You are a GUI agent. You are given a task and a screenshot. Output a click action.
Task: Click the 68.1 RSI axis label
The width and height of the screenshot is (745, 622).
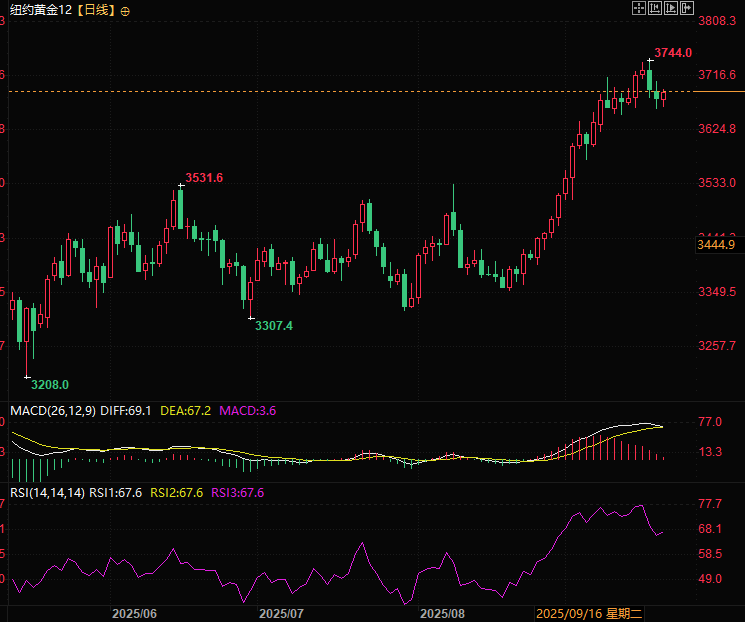(x=710, y=529)
